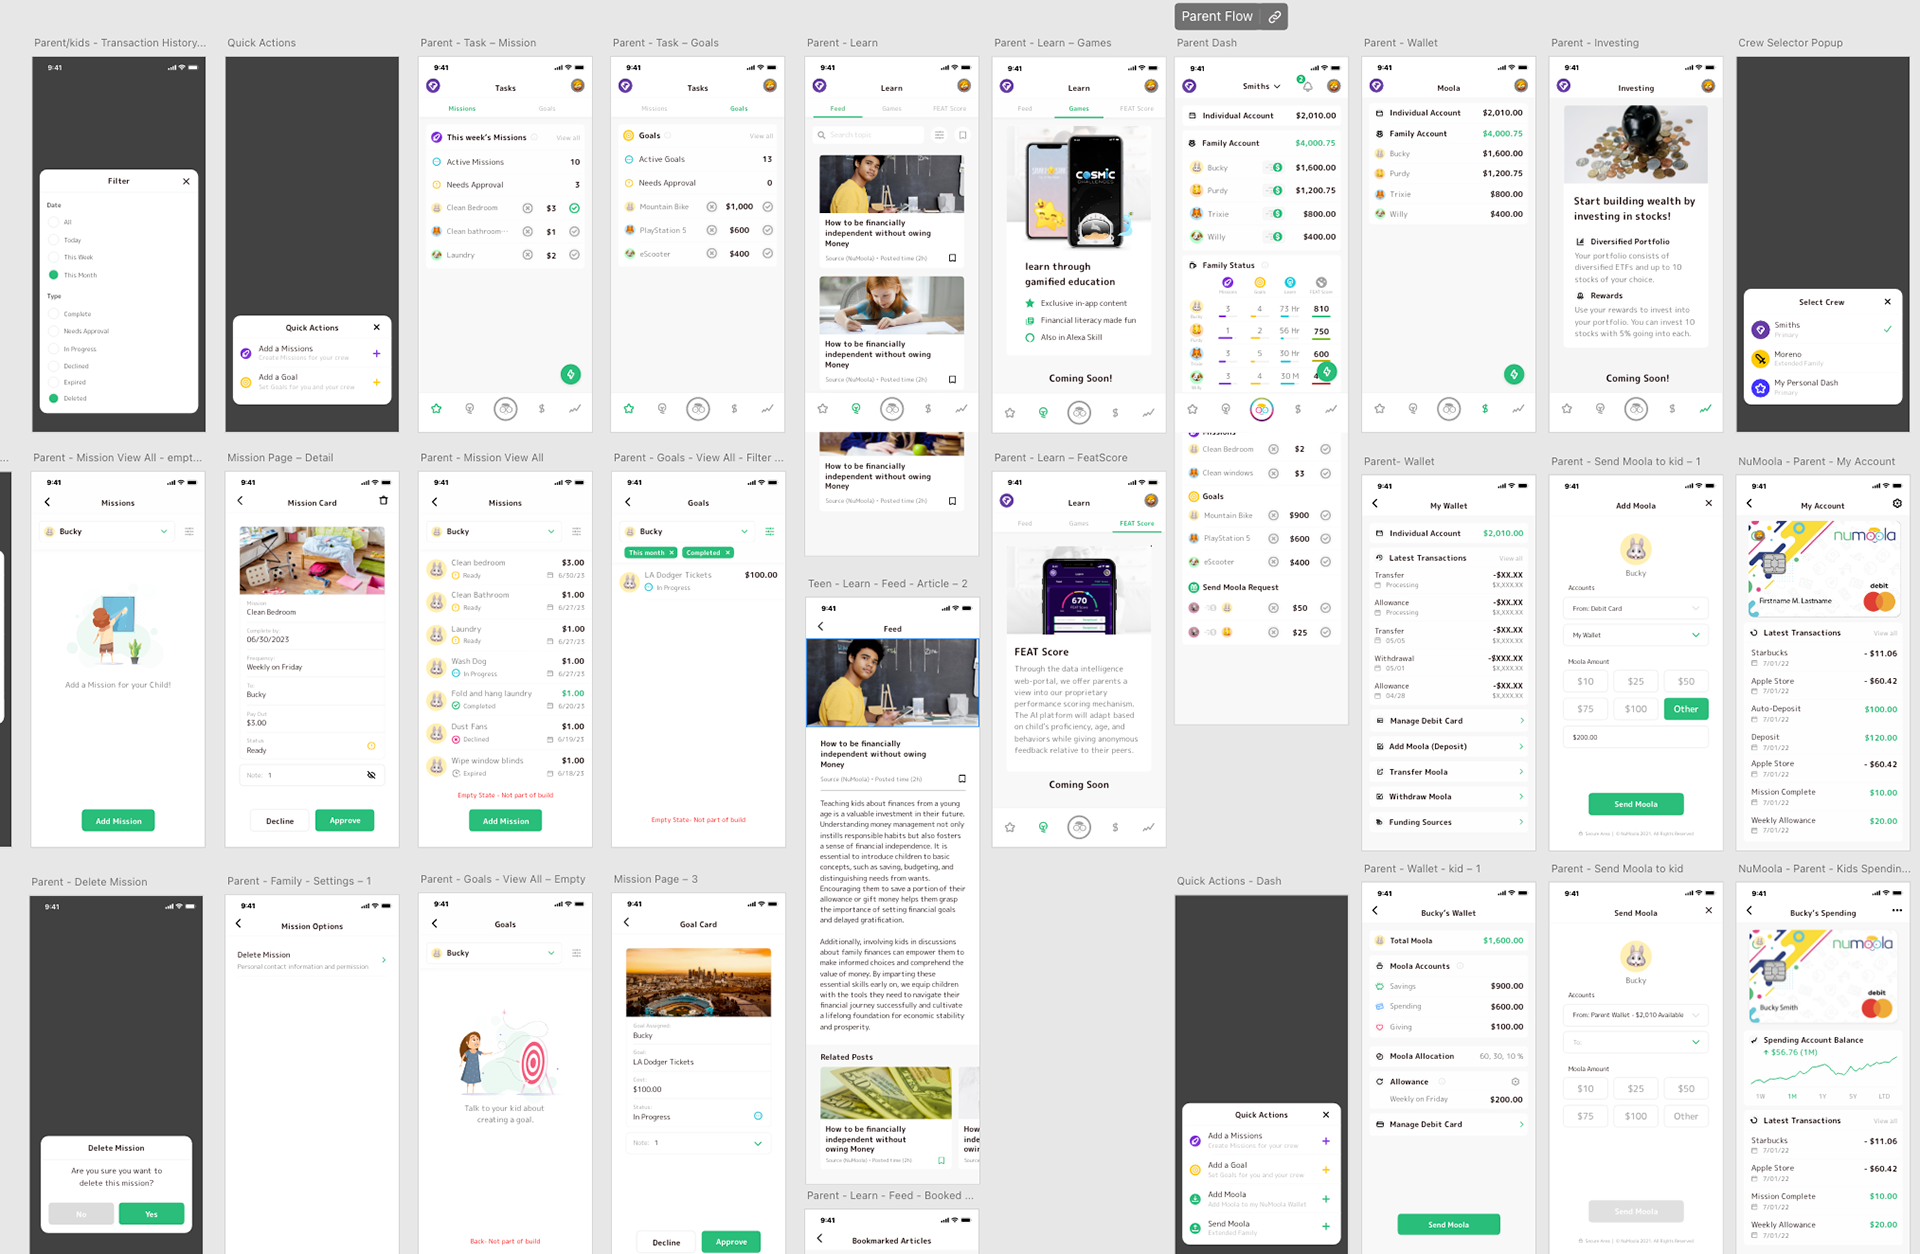Select Needs Approval radio in Filter popup
Screen dimensions: 1920x1254
point(53,331)
